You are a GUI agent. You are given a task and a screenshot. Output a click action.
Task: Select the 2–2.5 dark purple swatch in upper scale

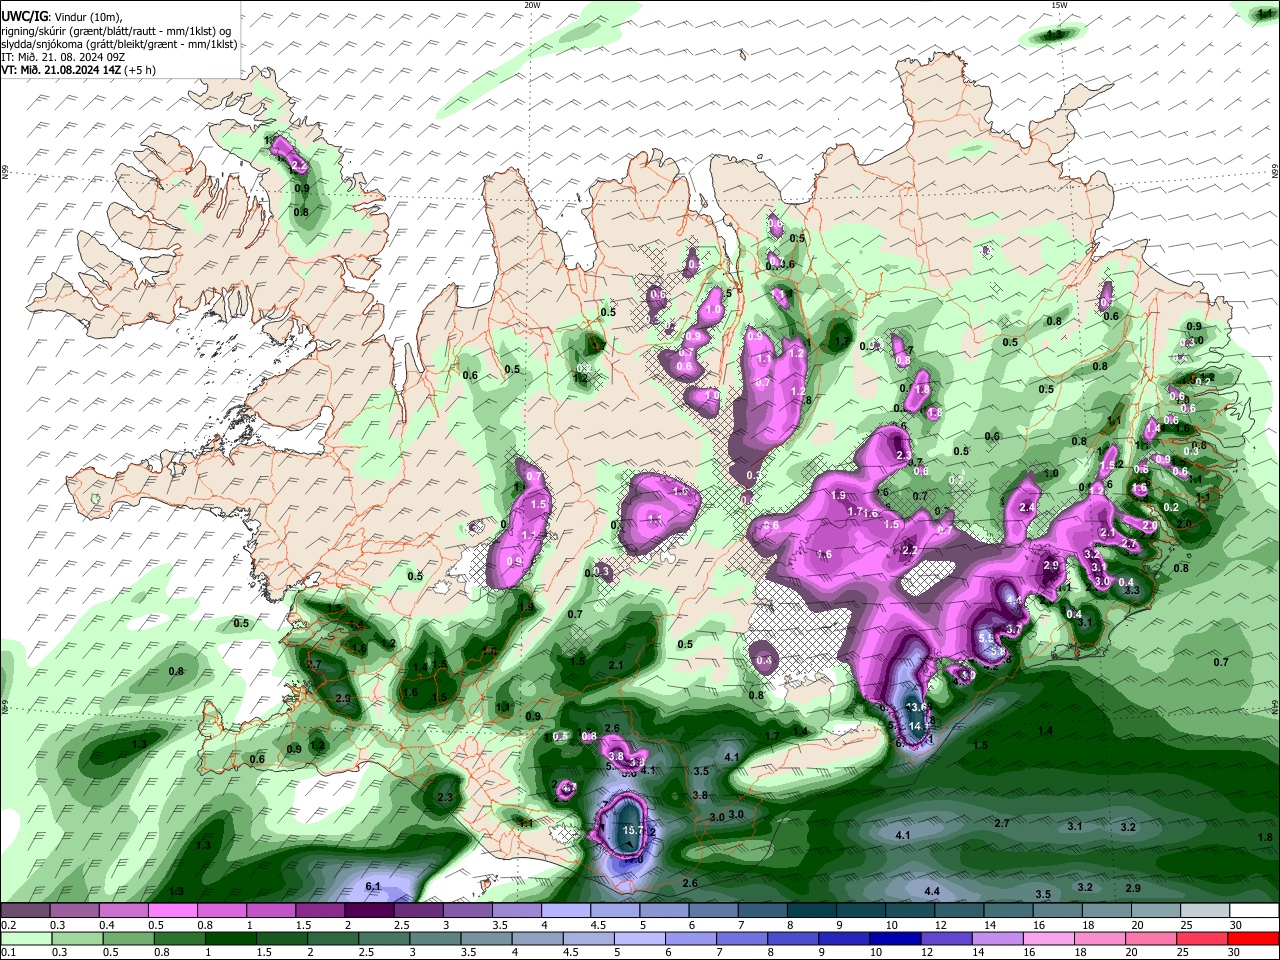369,911
